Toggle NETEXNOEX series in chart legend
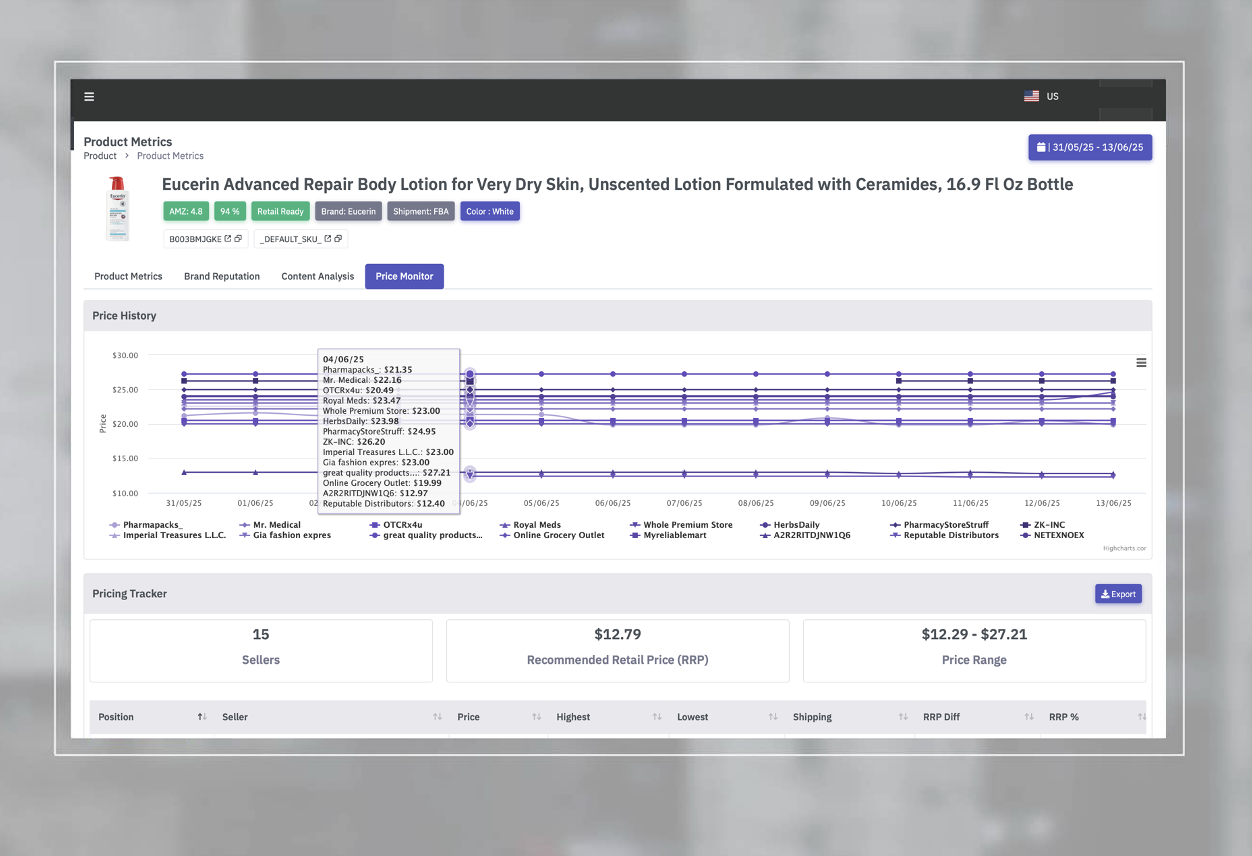The width and height of the screenshot is (1252, 856). (x=1053, y=535)
